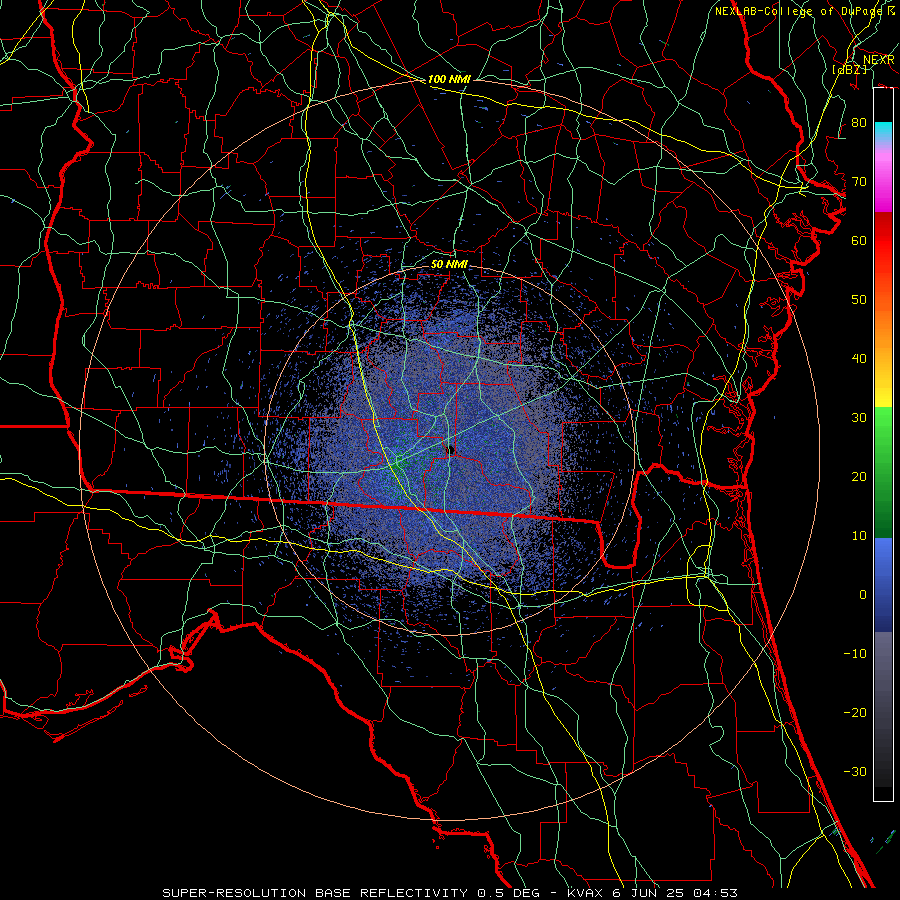900x900 pixels.
Task: Click the 0 value on the color scale
Action: coord(863,595)
